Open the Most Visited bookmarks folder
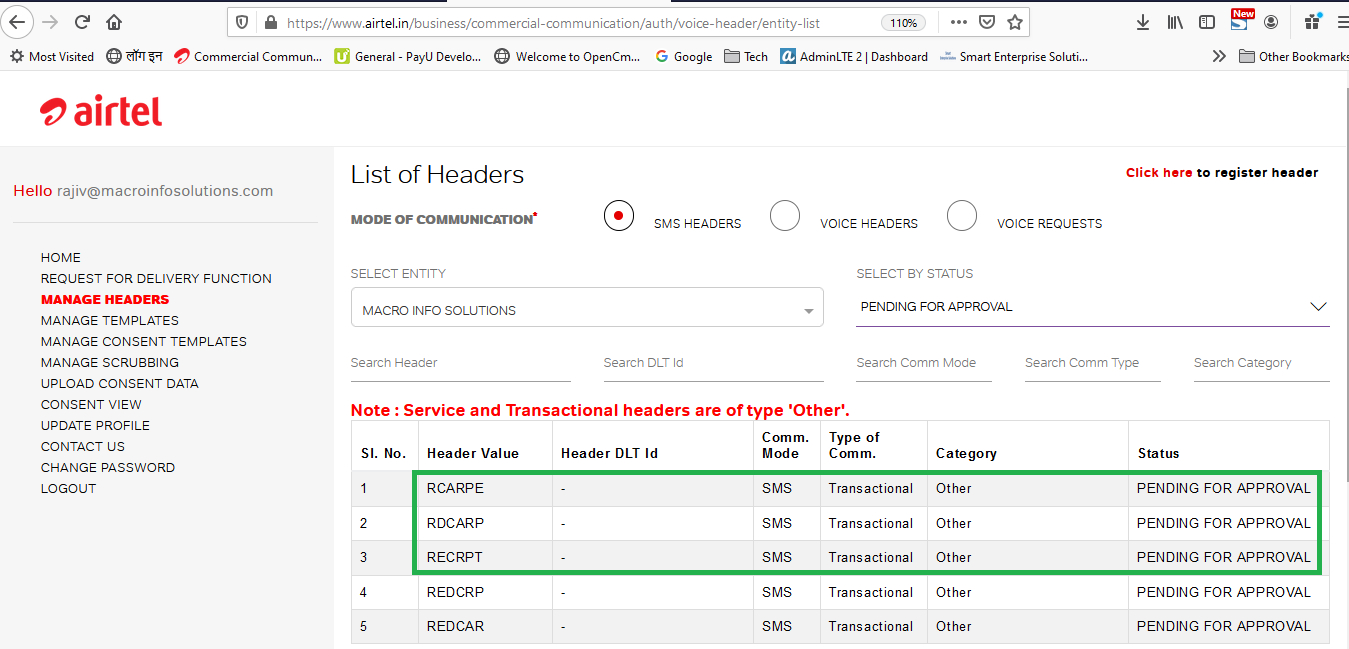The height and width of the screenshot is (649, 1349). pos(52,57)
